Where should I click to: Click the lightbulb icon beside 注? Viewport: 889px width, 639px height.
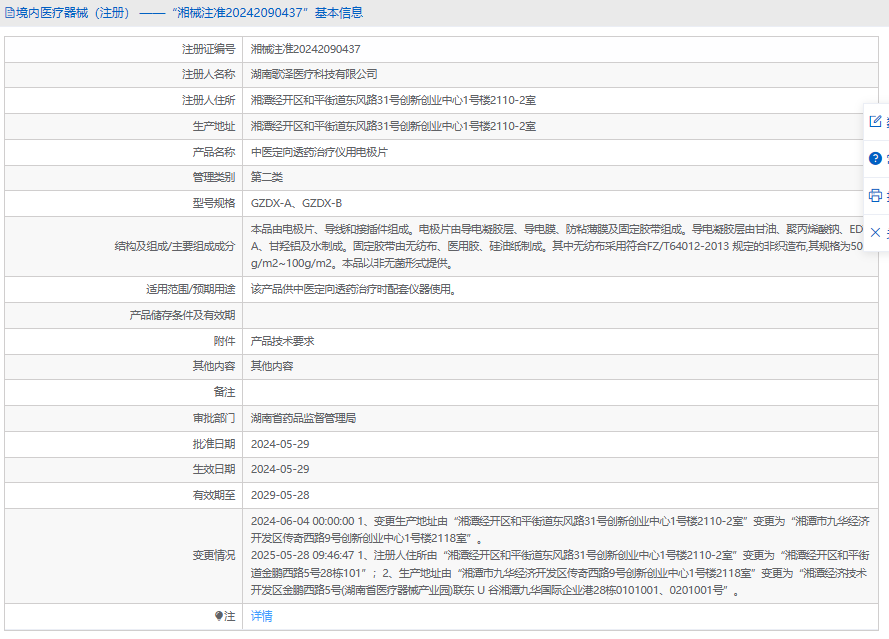tap(219, 616)
